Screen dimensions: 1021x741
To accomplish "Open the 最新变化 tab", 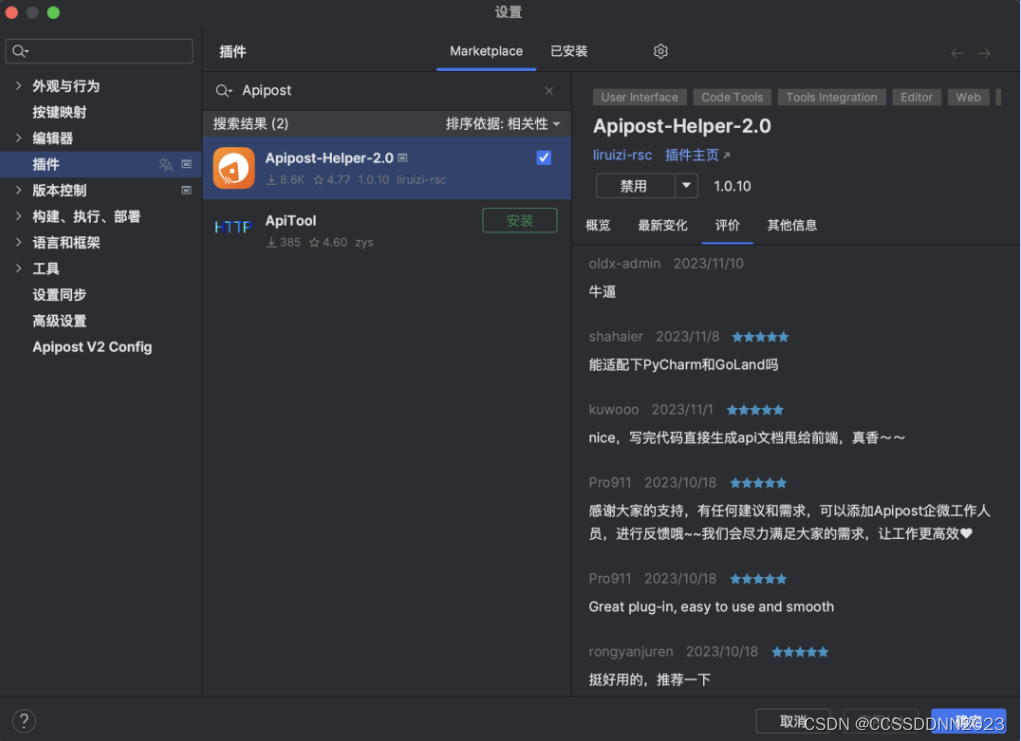I will coord(662,225).
